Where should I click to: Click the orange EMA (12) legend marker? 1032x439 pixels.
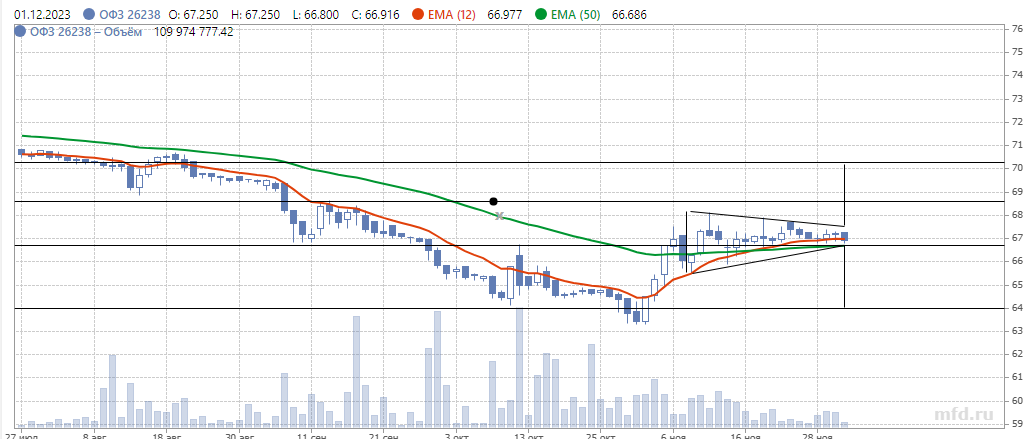pyautogui.click(x=420, y=14)
